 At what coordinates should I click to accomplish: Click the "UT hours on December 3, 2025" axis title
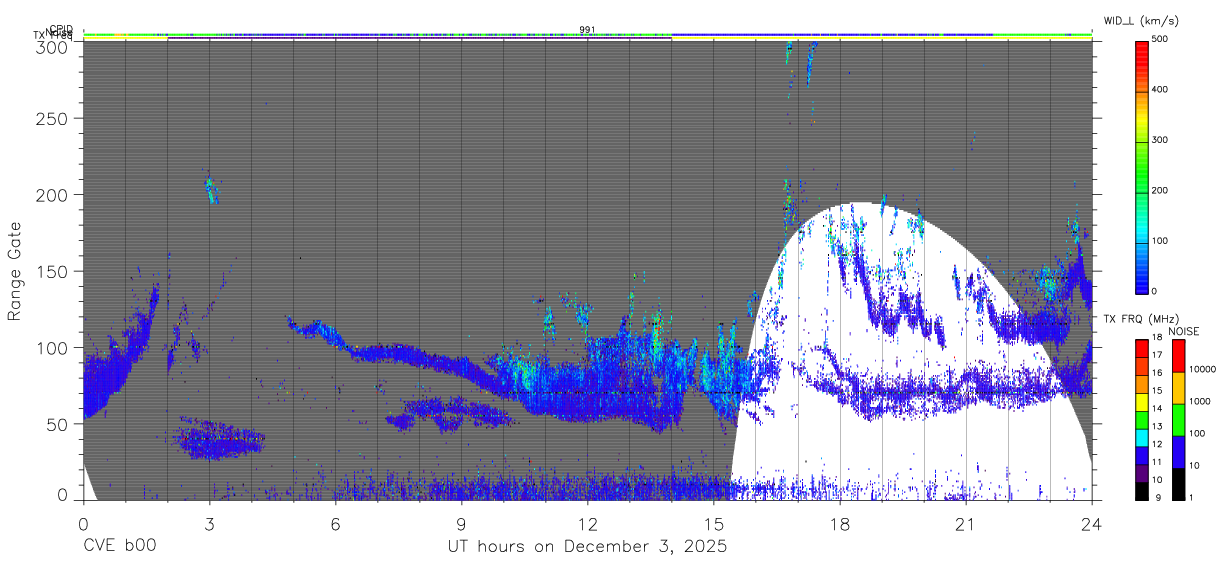(587, 547)
